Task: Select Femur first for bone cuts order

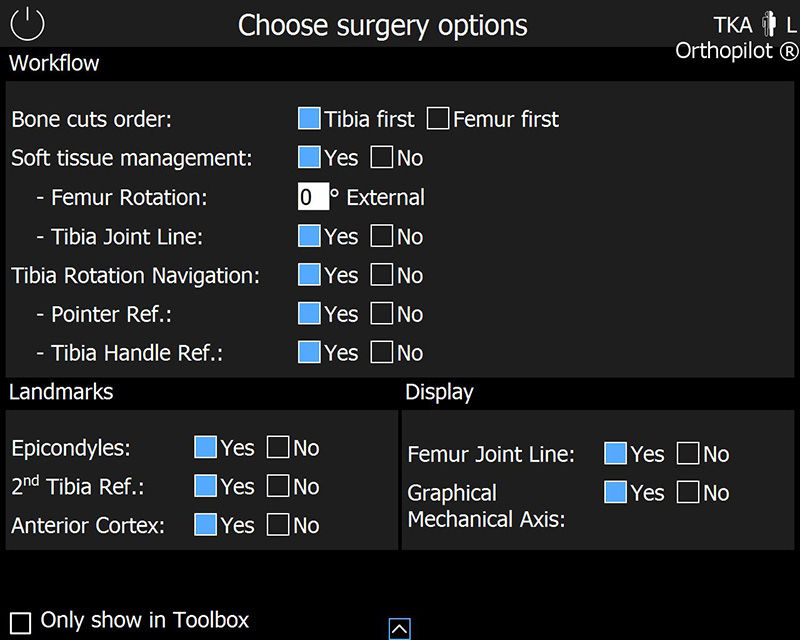Action: 438,118
